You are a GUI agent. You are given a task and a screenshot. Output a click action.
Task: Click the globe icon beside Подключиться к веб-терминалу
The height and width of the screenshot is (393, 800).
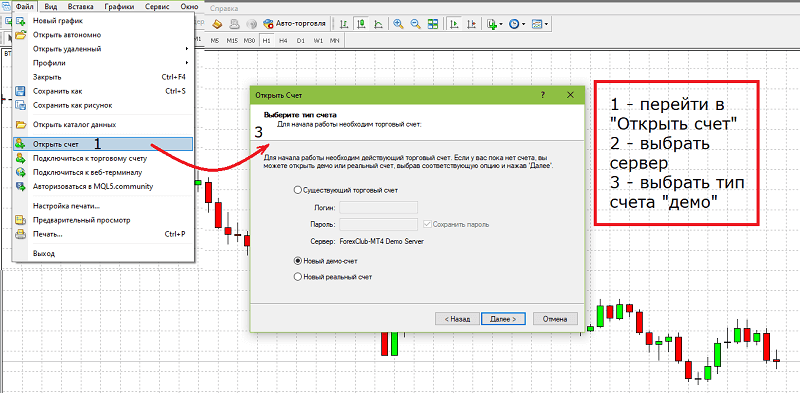(20, 172)
